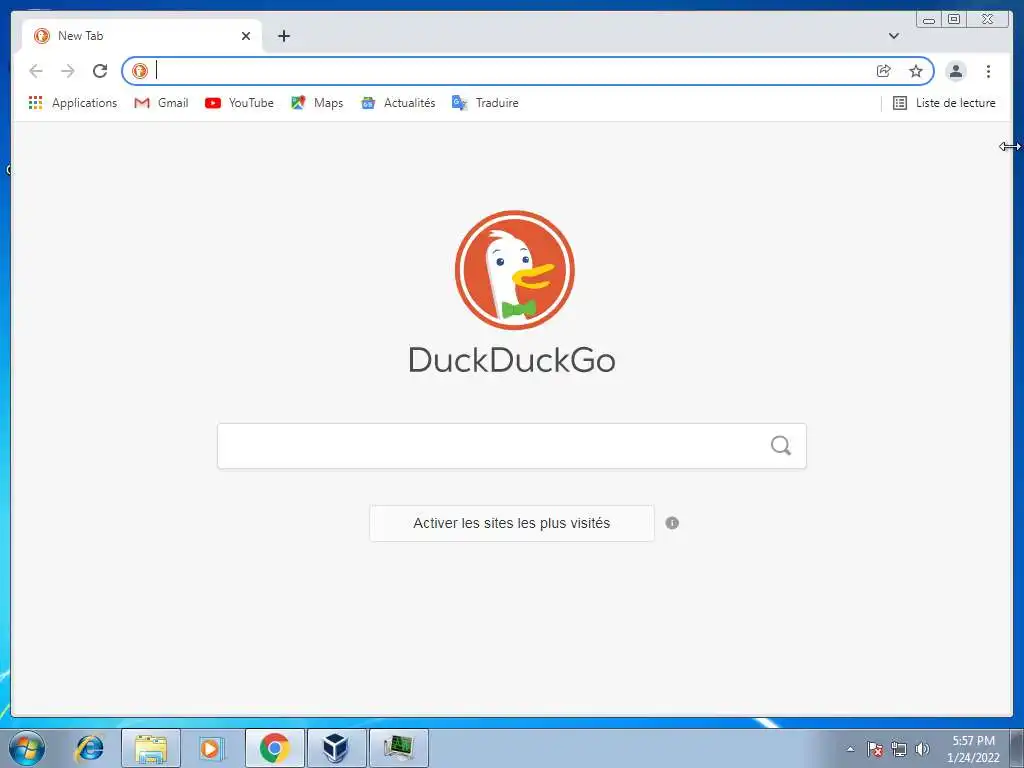Viewport: 1024px width, 768px height.
Task: Click the info icon beside Activer button
Action: tap(672, 523)
